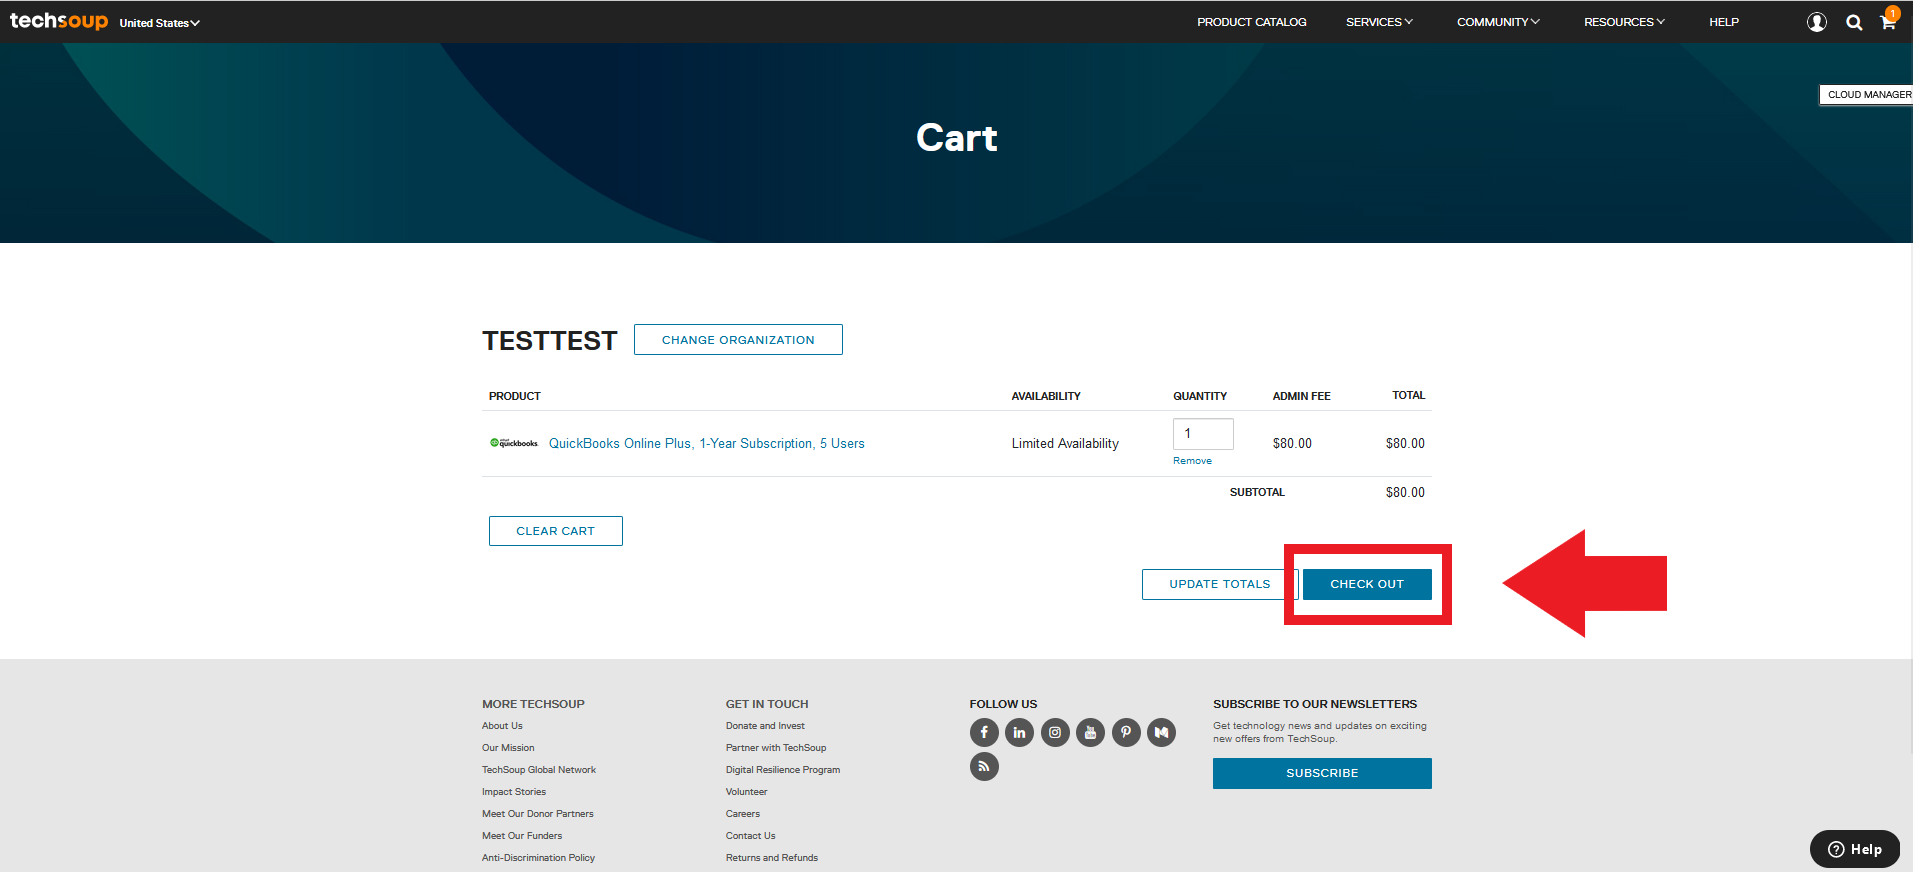The image size is (1913, 872).
Task: Open Careers footer link
Action: pyautogui.click(x=743, y=814)
